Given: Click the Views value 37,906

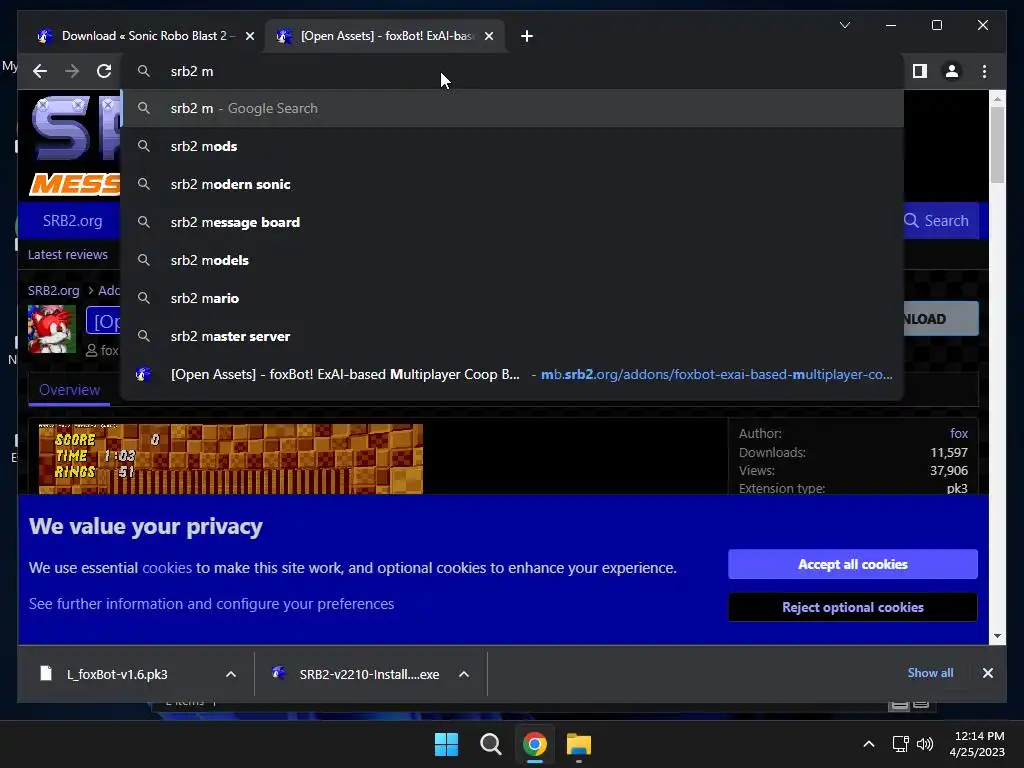Looking at the screenshot, I should (949, 471).
